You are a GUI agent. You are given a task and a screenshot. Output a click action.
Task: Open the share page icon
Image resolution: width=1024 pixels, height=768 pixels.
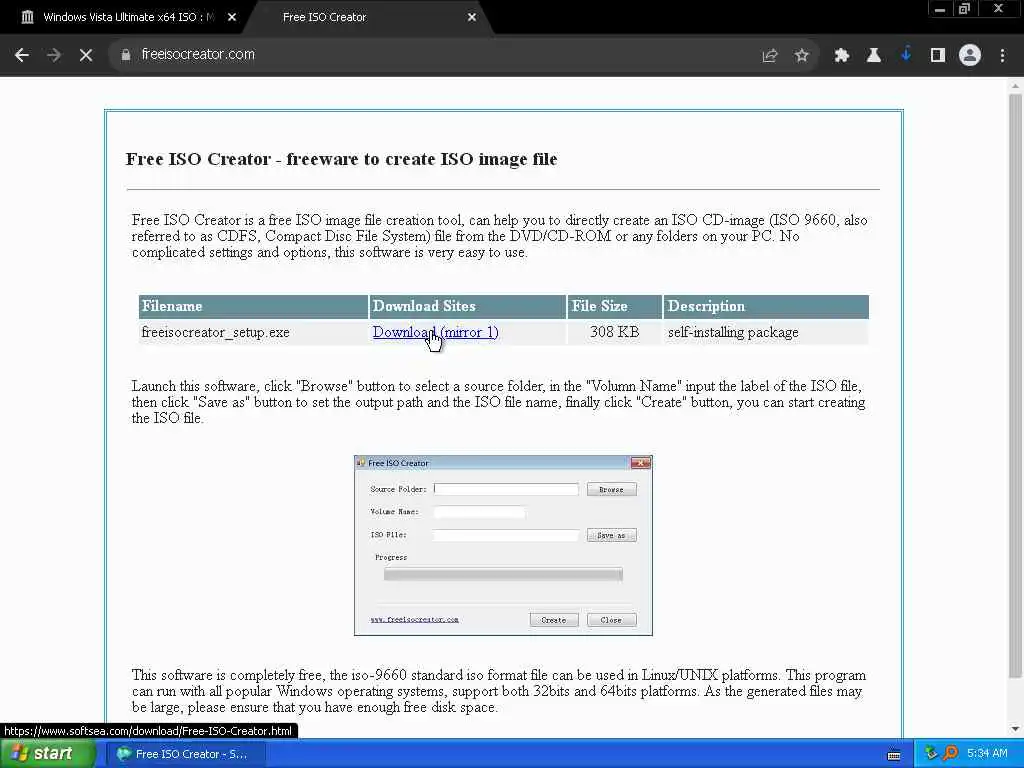click(x=770, y=56)
